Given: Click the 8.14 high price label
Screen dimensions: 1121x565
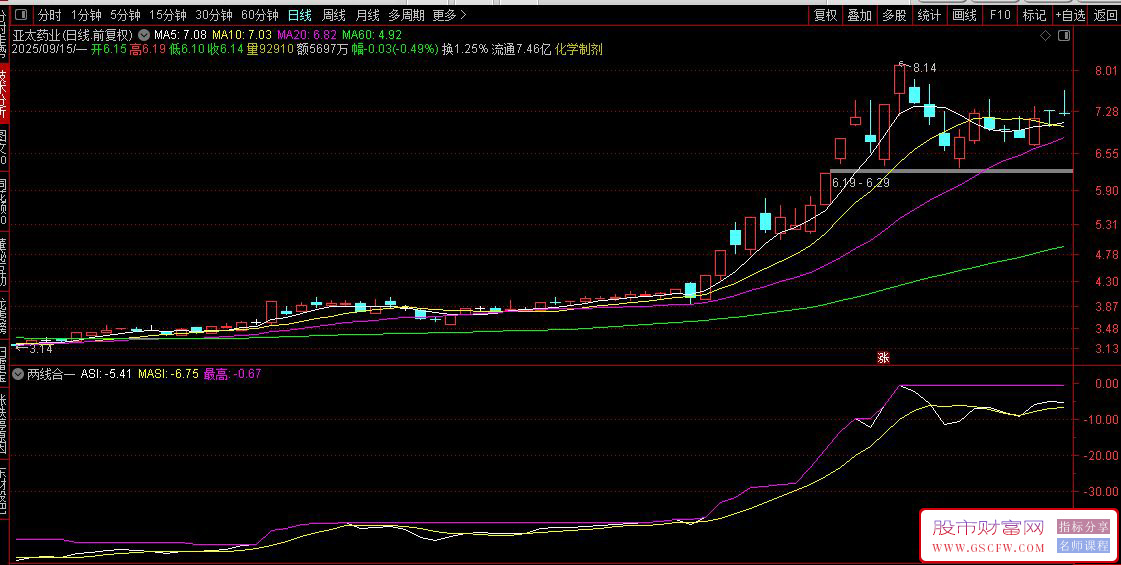Looking at the screenshot, I should click(924, 68).
